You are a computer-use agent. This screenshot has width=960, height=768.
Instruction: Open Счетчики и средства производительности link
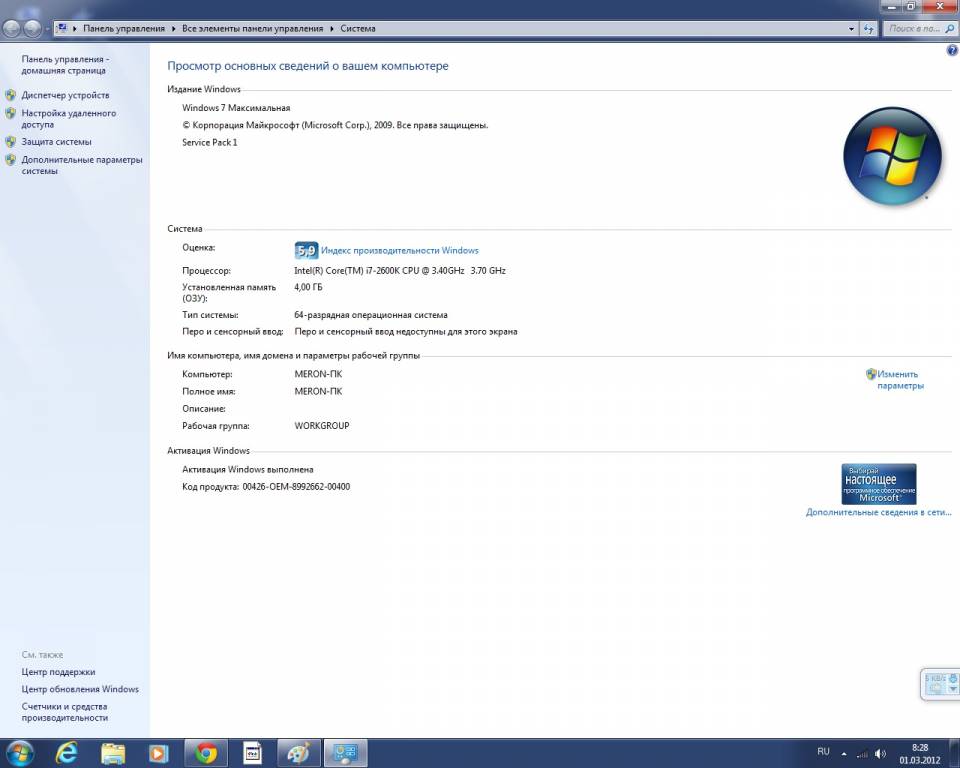[x=65, y=712]
